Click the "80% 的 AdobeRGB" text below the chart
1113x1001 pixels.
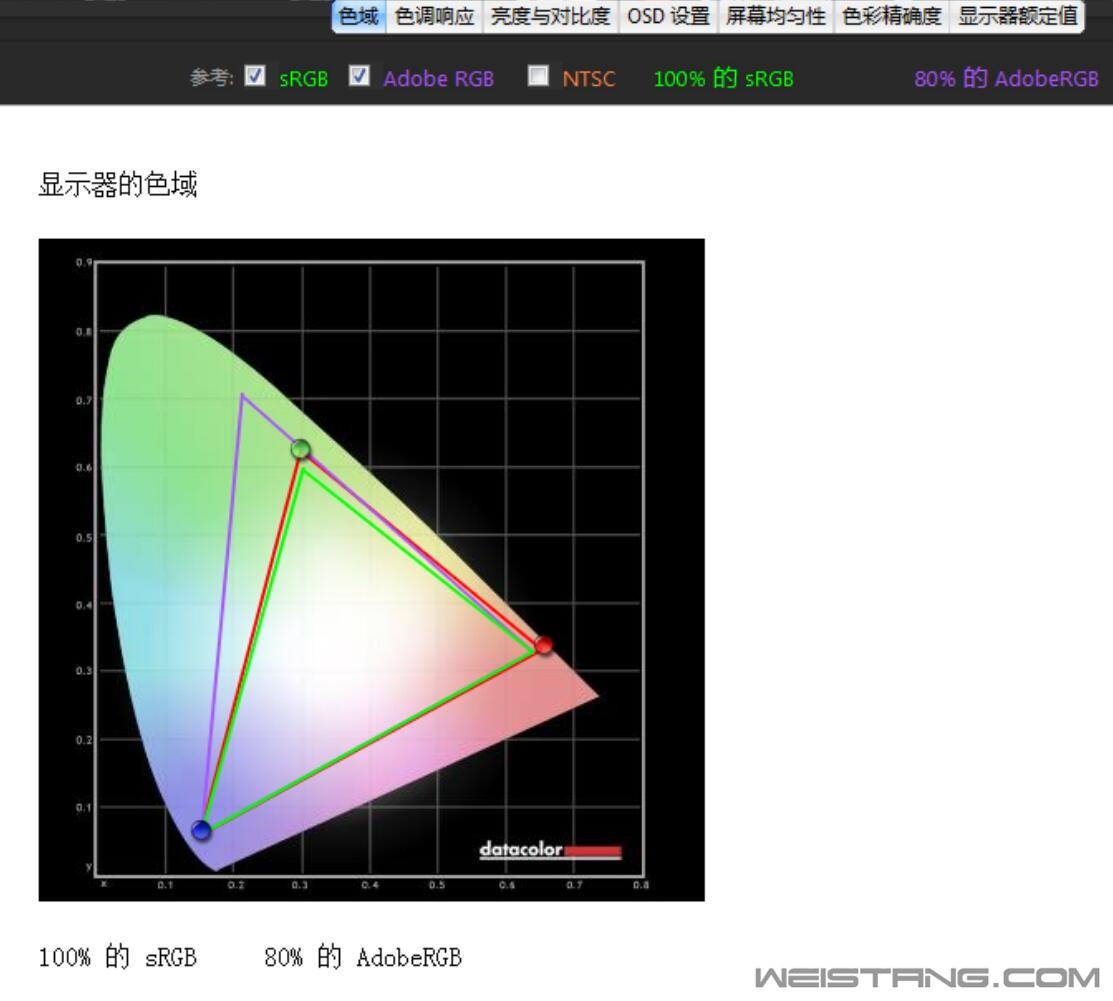pos(363,957)
